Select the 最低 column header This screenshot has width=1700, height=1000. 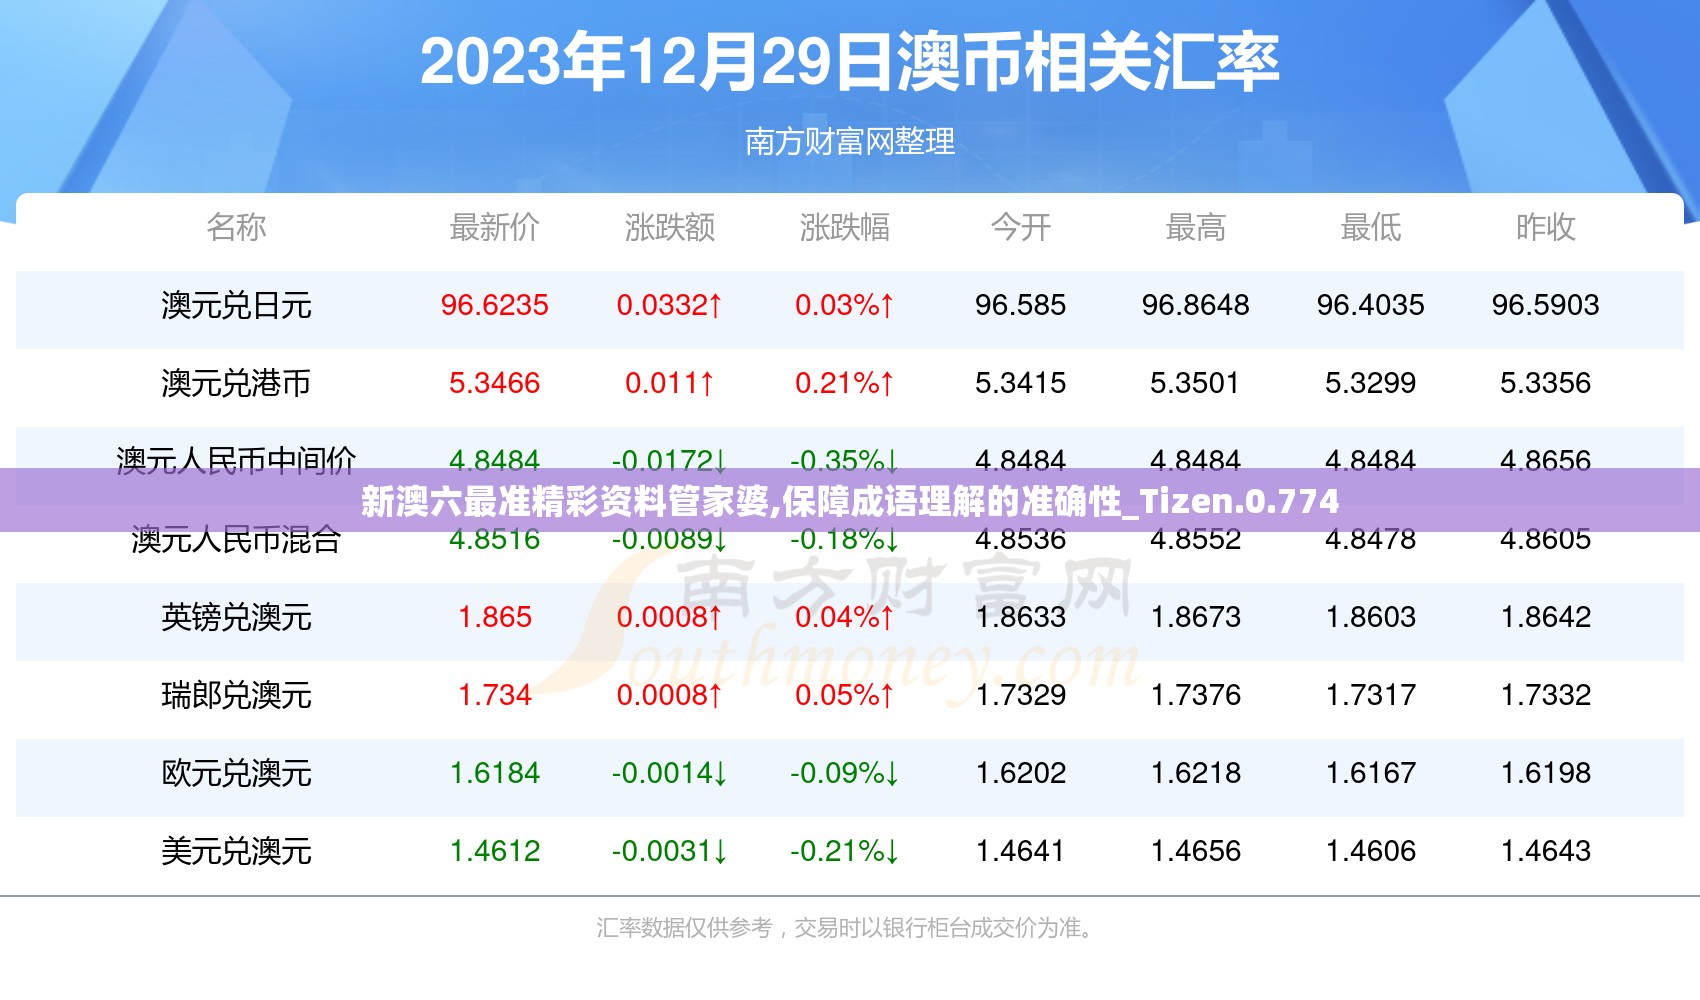coord(1371,227)
